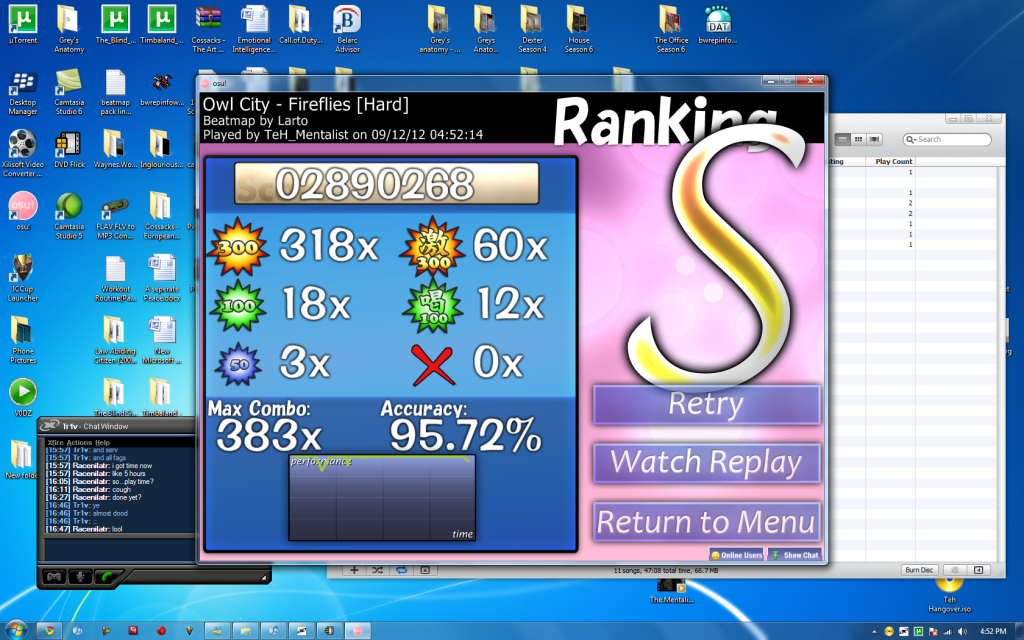Click the performance graph in osu!

pyautogui.click(x=382, y=498)
